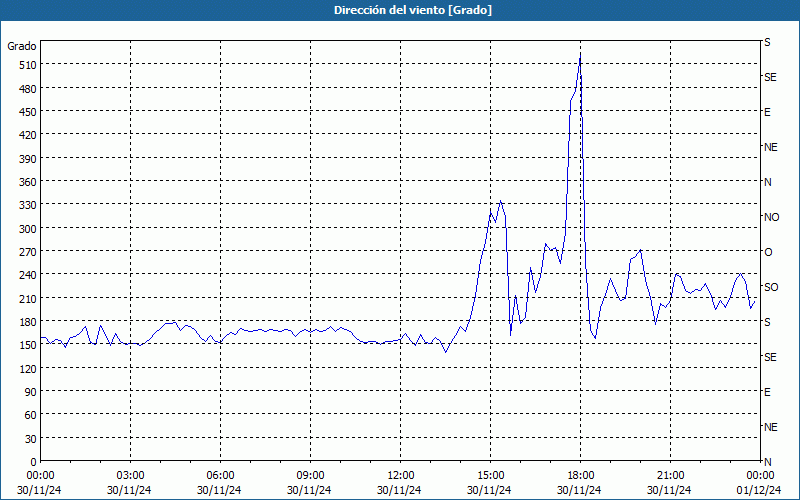800x500 pixels.
Task: Select the 'Grado' unit label on the left axis
Action: tap(22, 46)
